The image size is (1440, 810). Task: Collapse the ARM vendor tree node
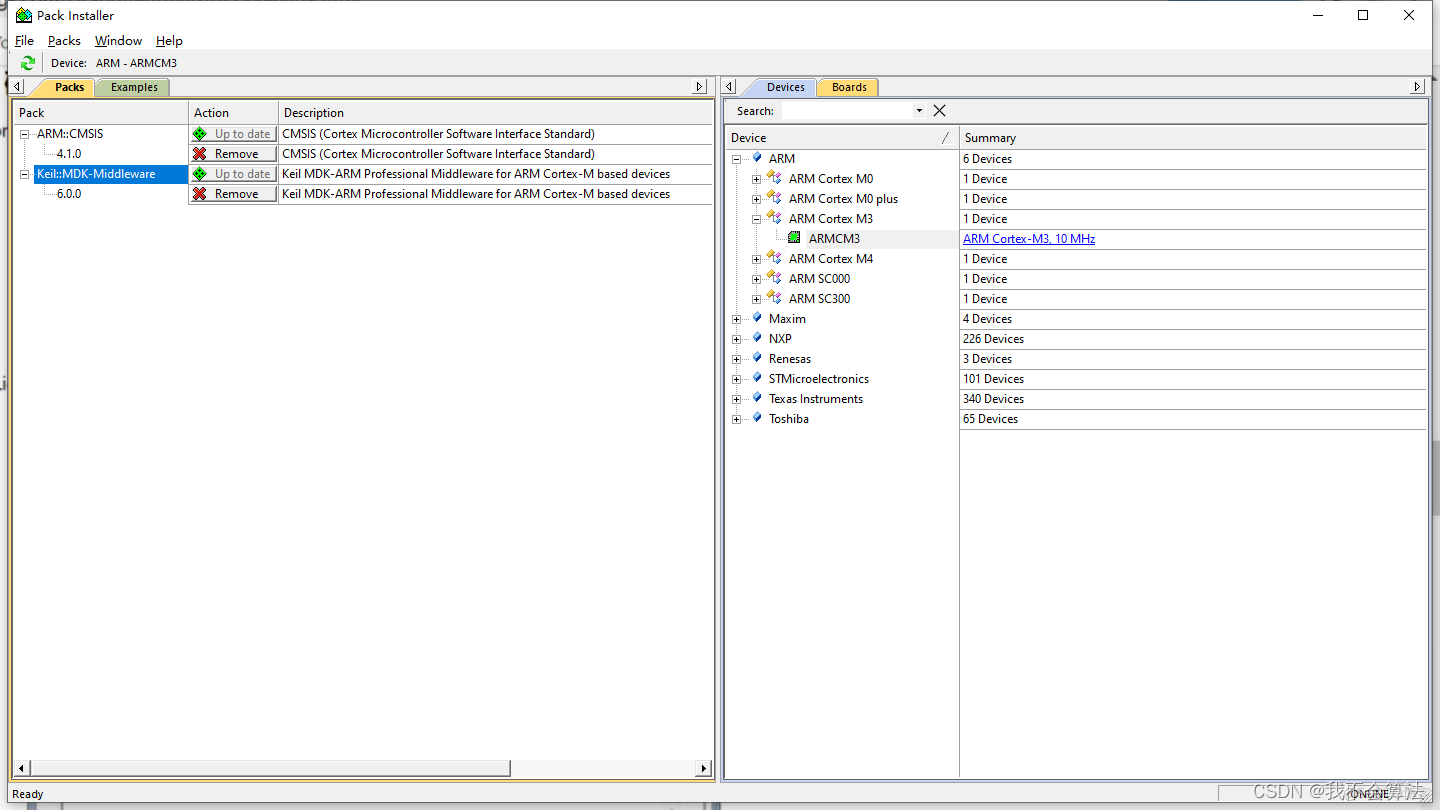pyautogui.click(x=737, y=159)
